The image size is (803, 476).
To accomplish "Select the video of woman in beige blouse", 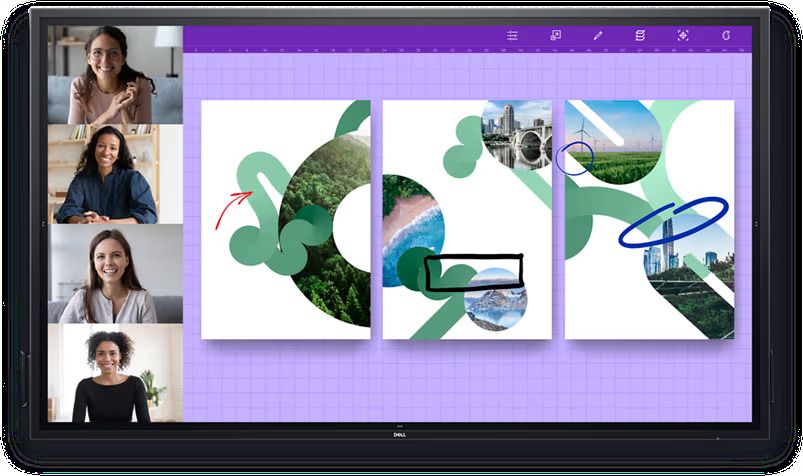I will [x=115, y=273].
